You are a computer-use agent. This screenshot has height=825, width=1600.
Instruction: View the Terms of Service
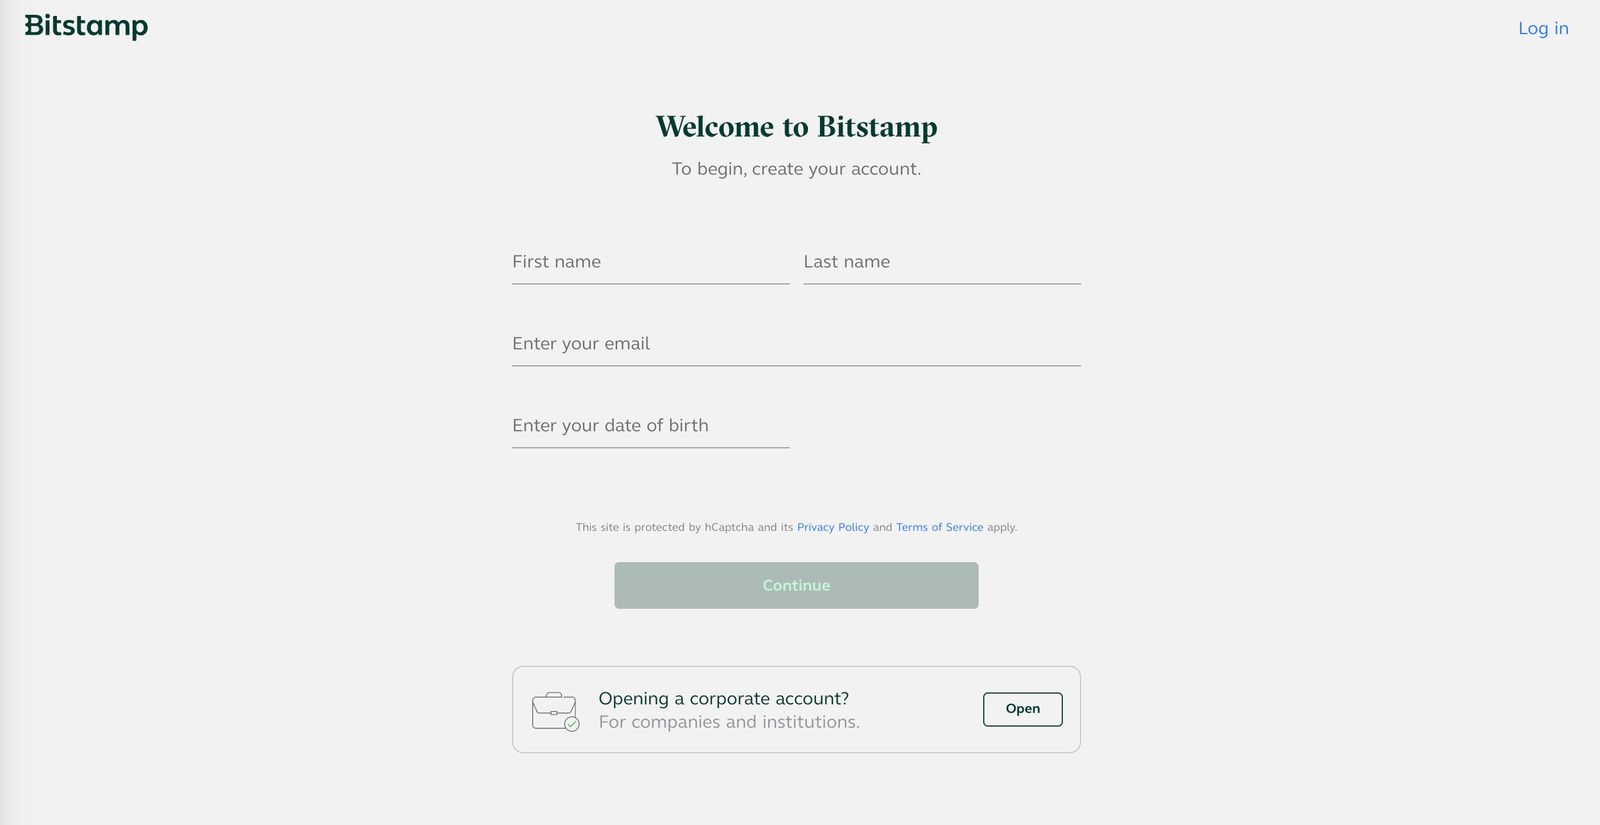click(939, 527)
